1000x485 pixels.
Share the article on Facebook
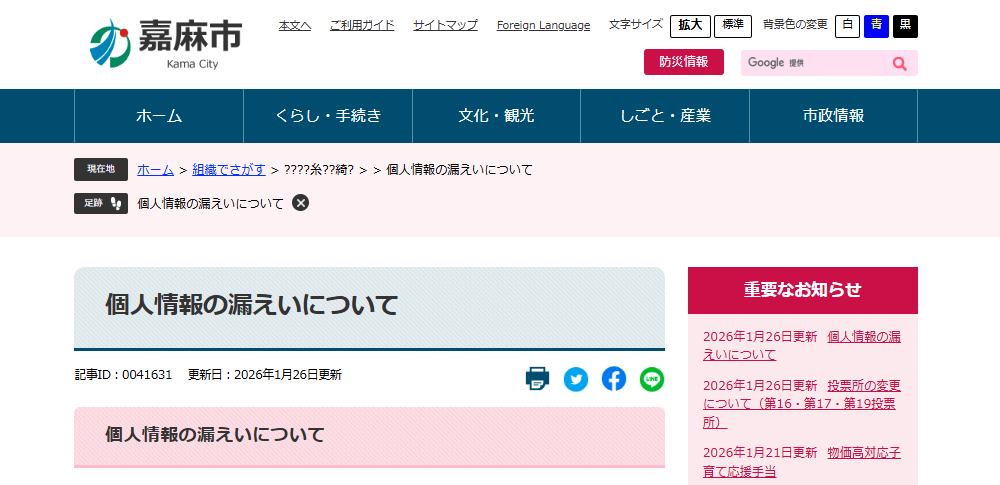coord(614,379)
